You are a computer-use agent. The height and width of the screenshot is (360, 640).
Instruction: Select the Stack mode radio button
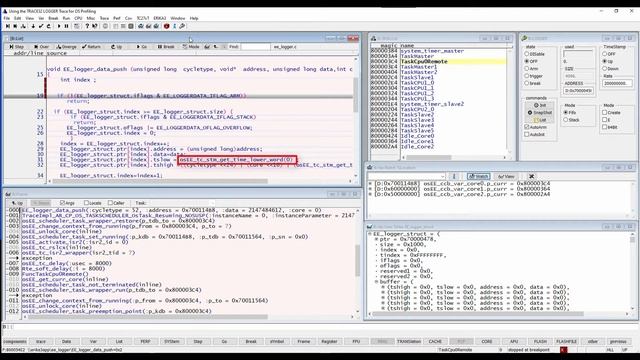[565, 120]
